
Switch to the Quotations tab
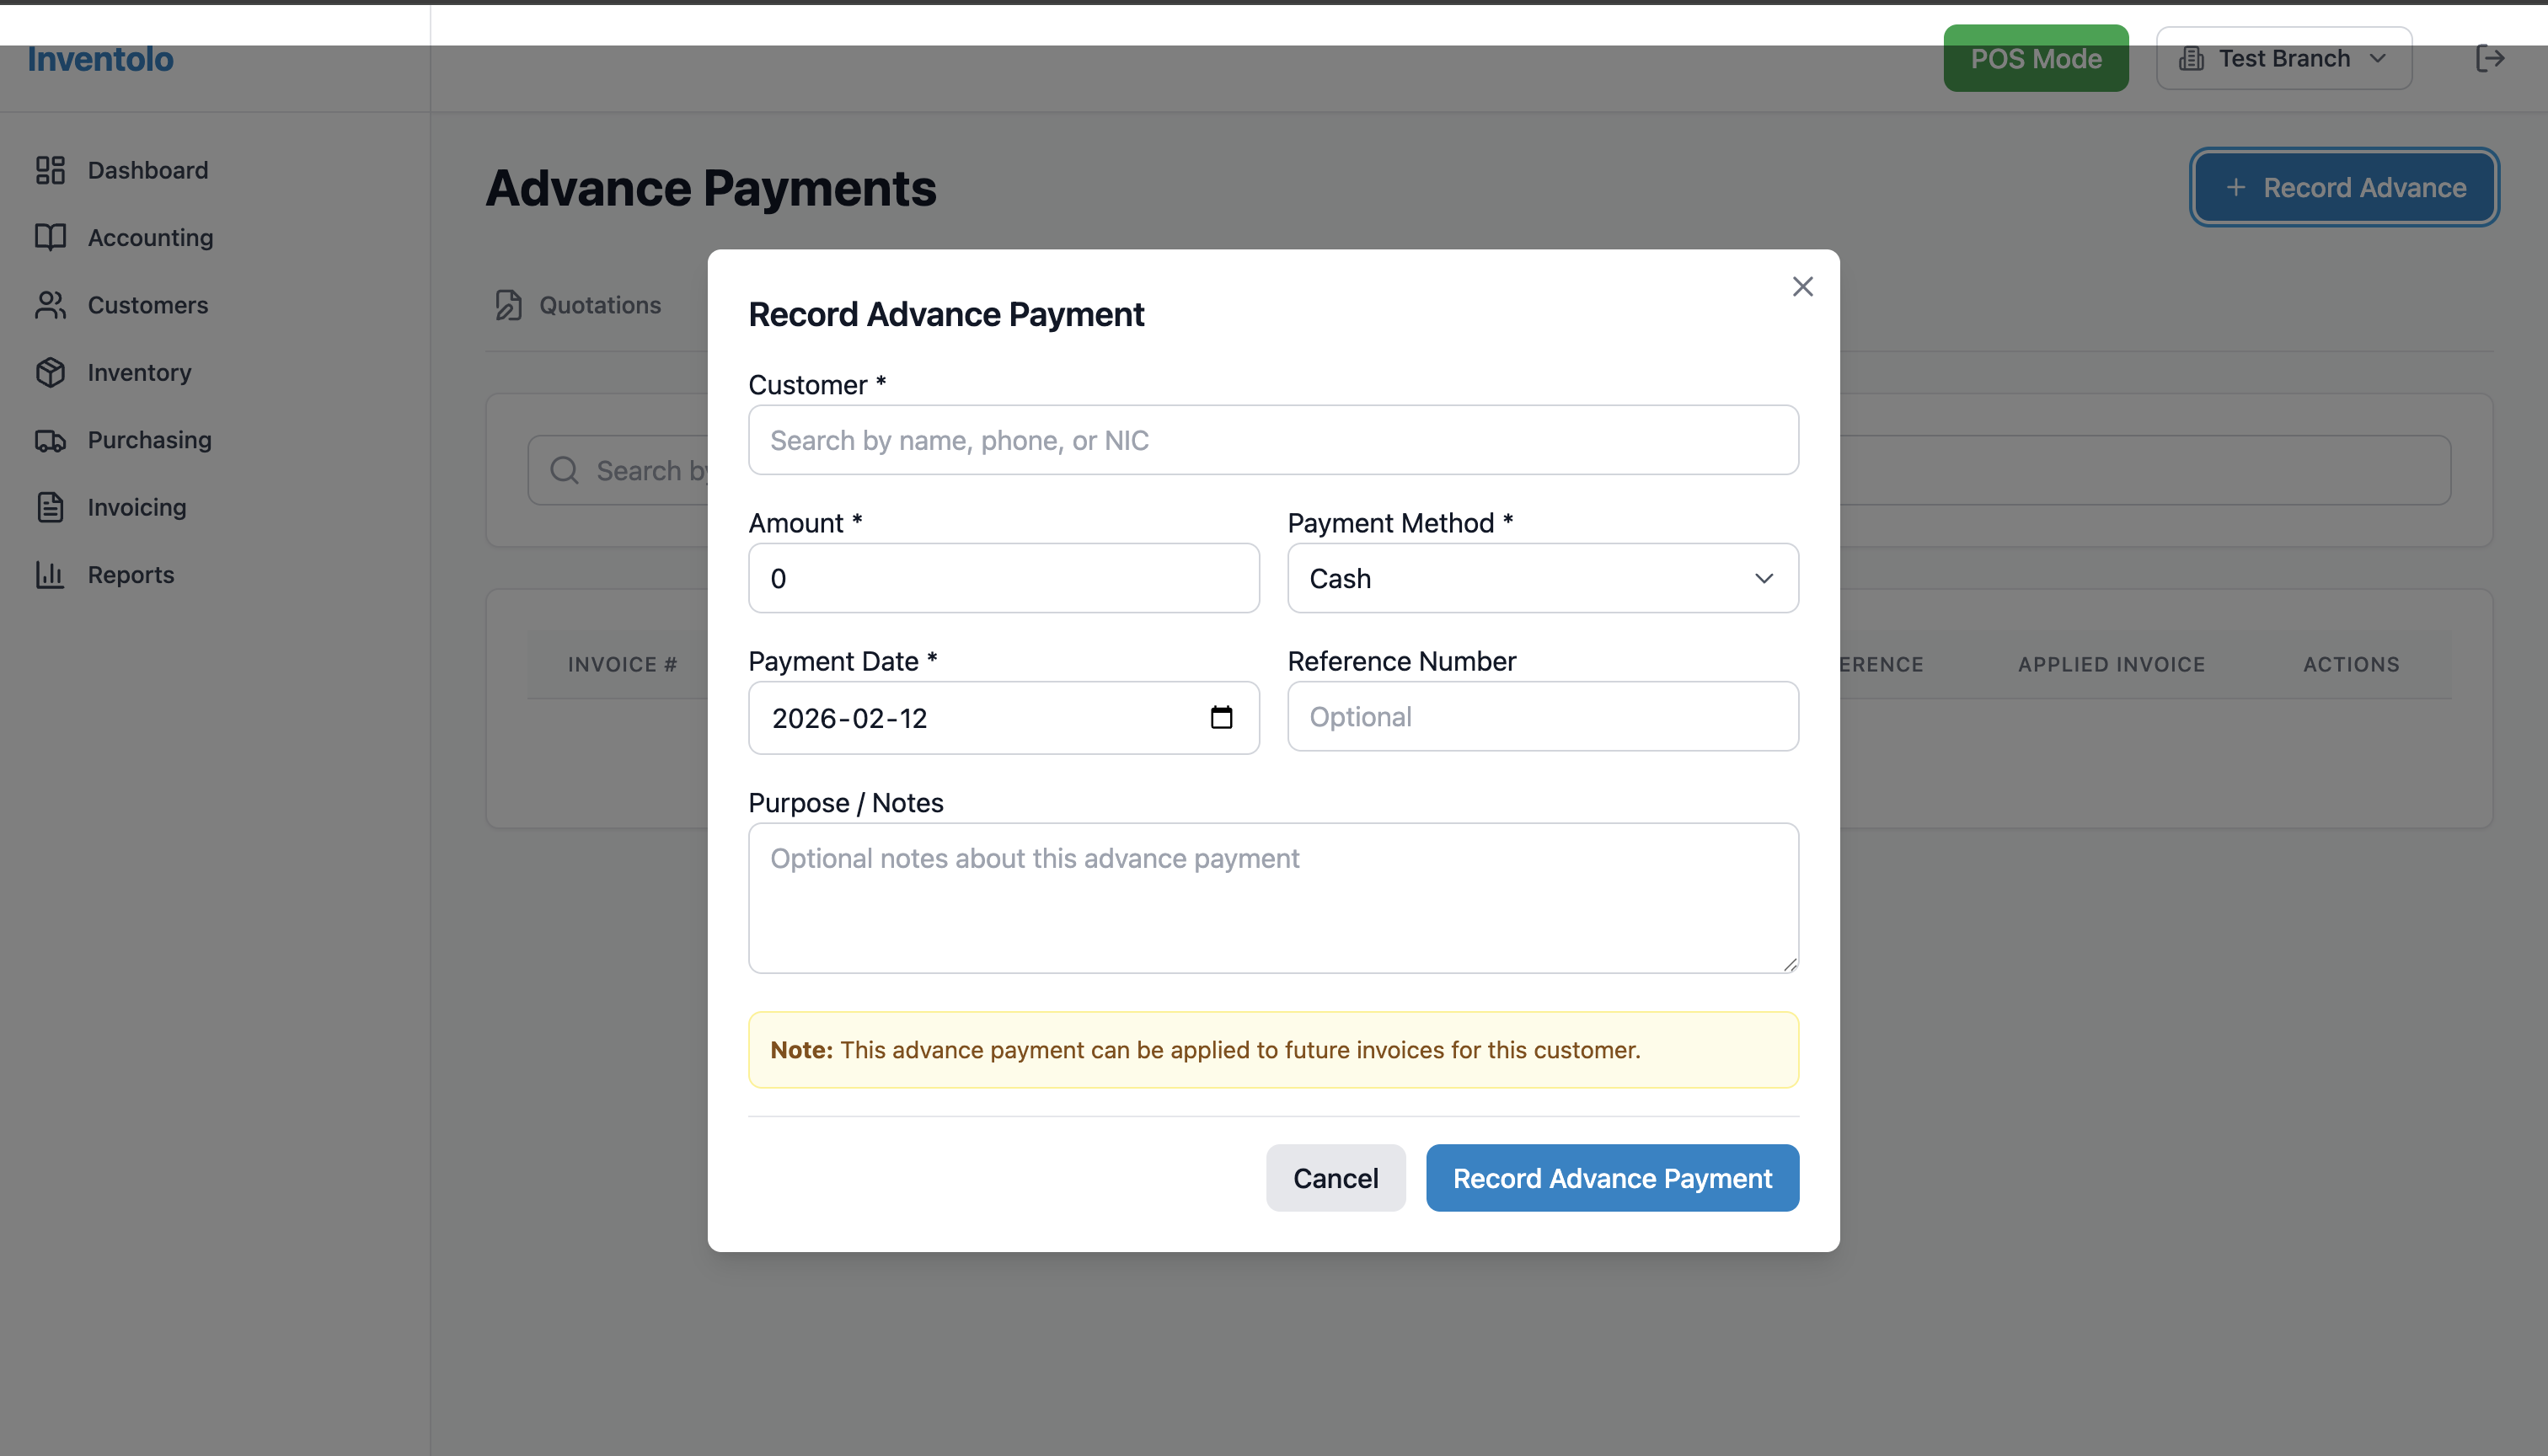click(x=598, y=305)
